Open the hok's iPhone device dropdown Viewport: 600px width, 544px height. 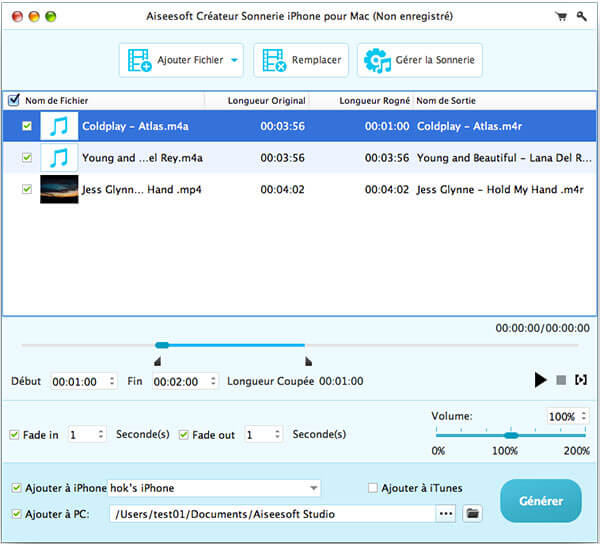(314, 488)
